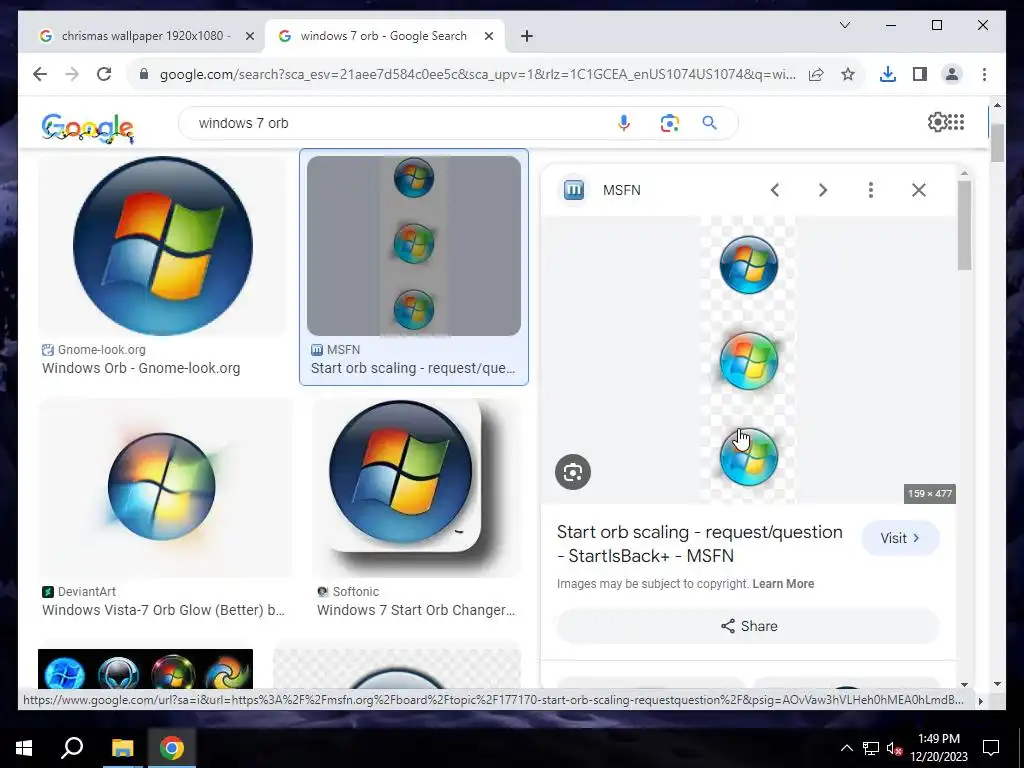This screenshot has height=768, width=1024.
Task: Select the Gnome-look.org Windows orb thumbnail
Action: point(163,246)
